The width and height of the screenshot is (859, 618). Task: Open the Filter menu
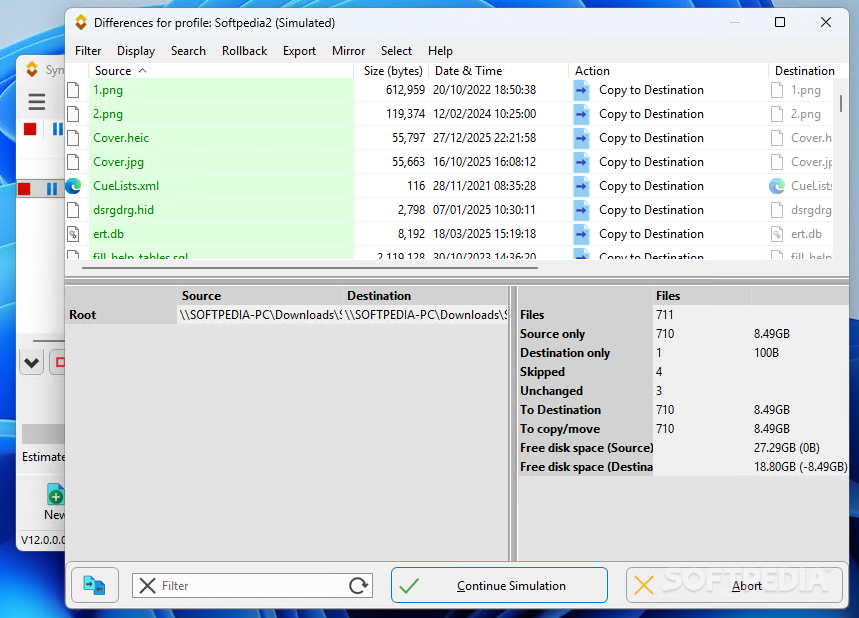pos(88,51)
